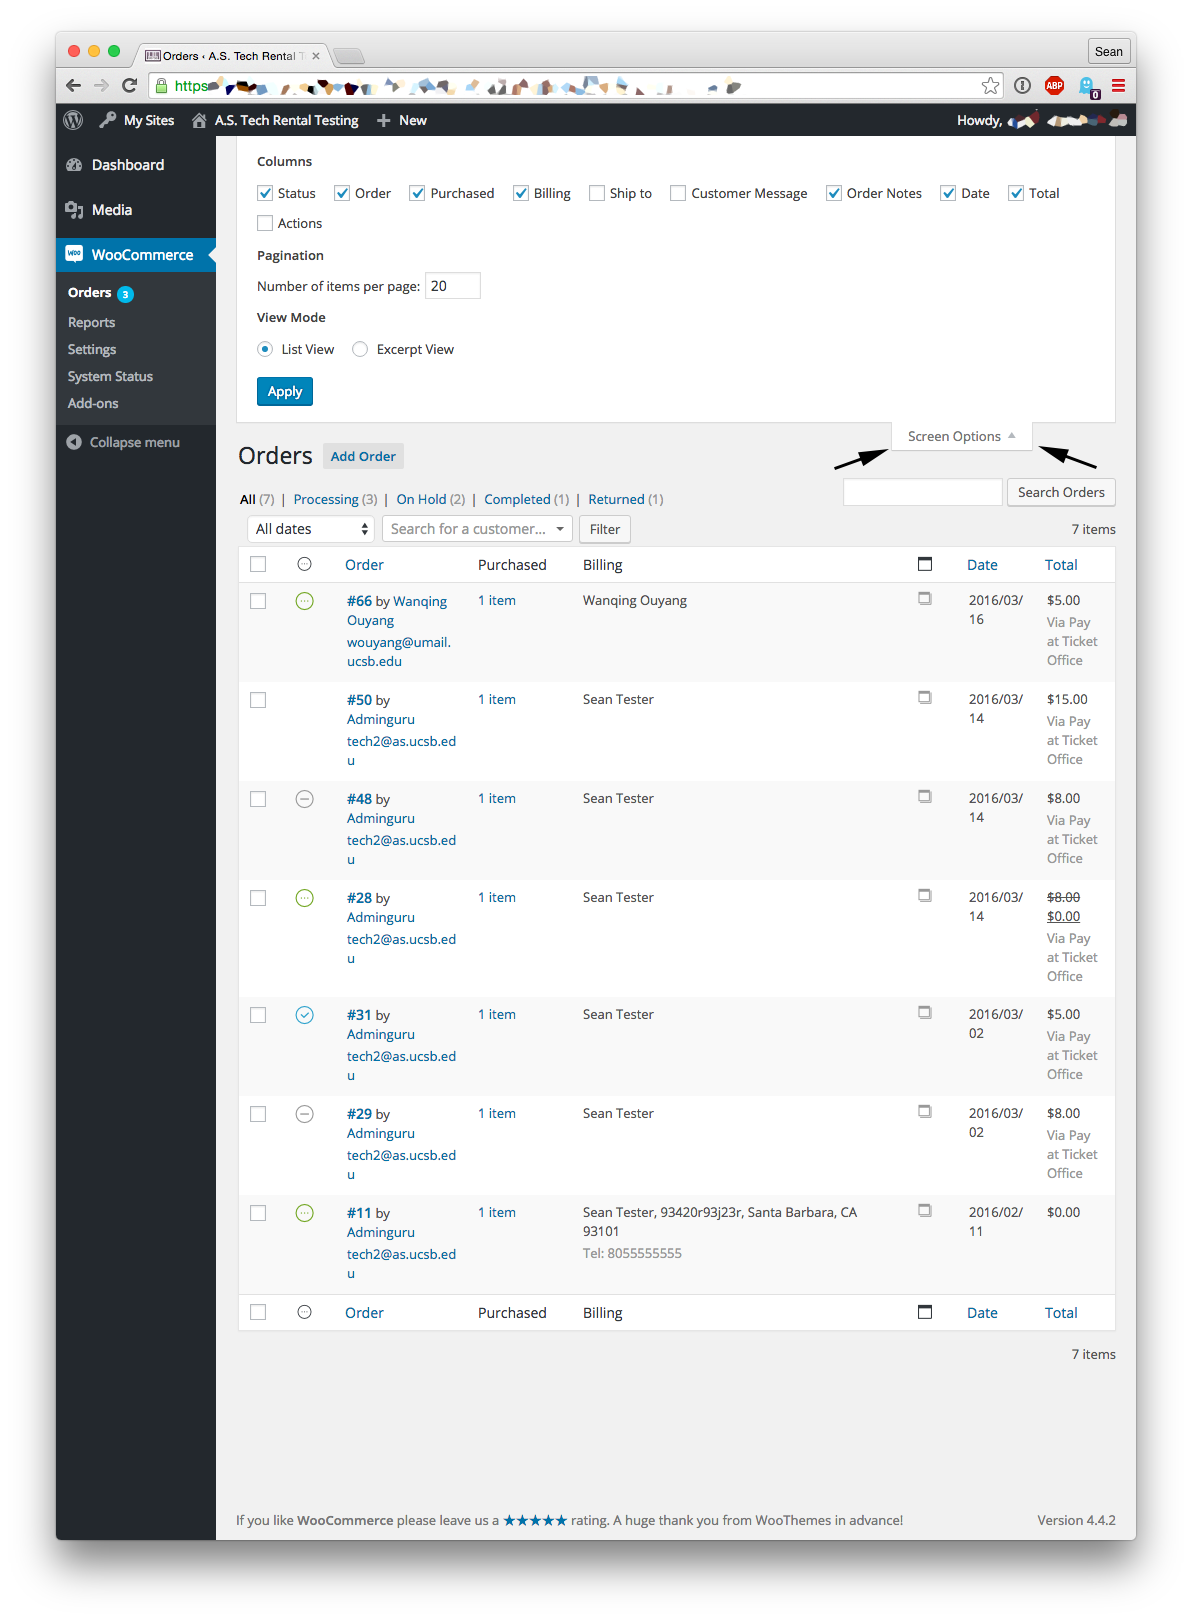Enable the Ship to column checkbox
The image size is (1192, 1620).
(597, 193)
